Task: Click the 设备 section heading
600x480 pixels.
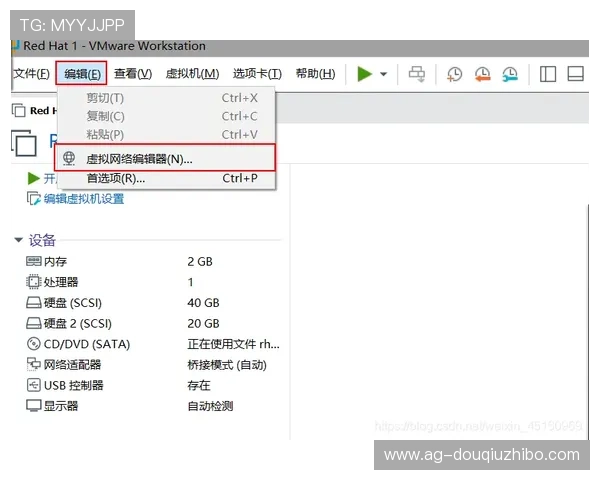Action: (42, 240)
